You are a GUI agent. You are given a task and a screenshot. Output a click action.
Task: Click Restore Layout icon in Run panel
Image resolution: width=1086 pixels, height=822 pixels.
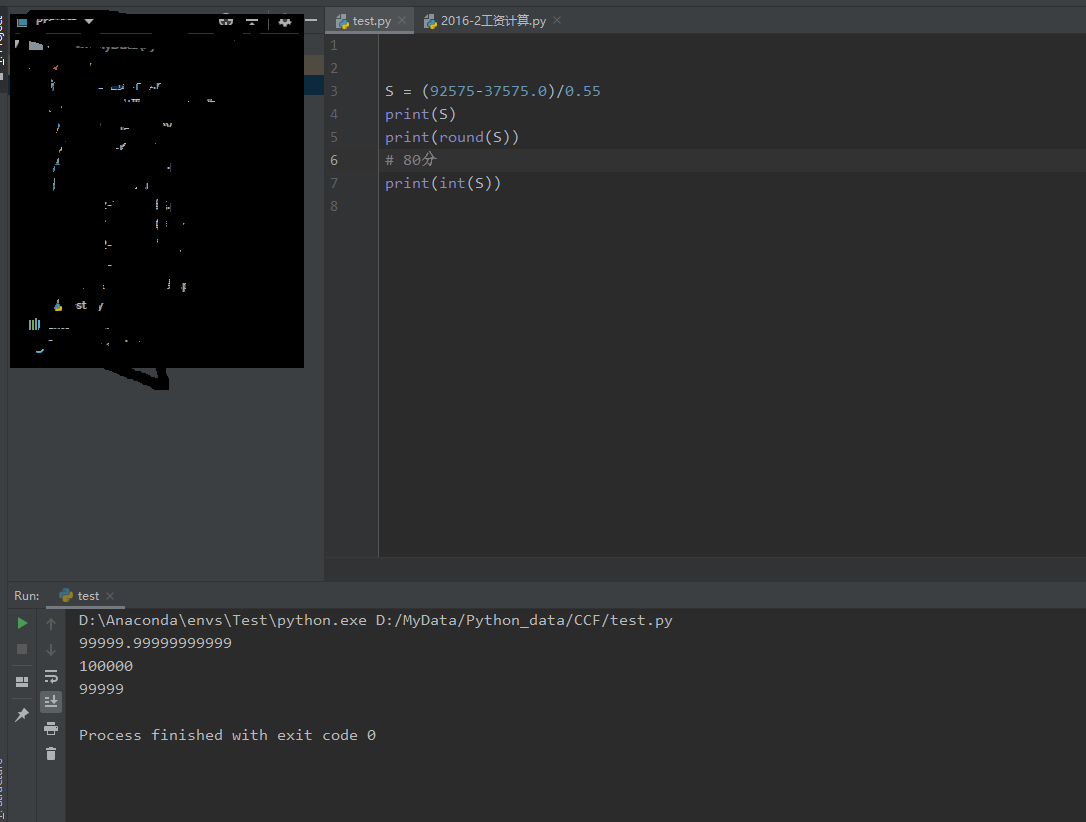coord(22,681)
